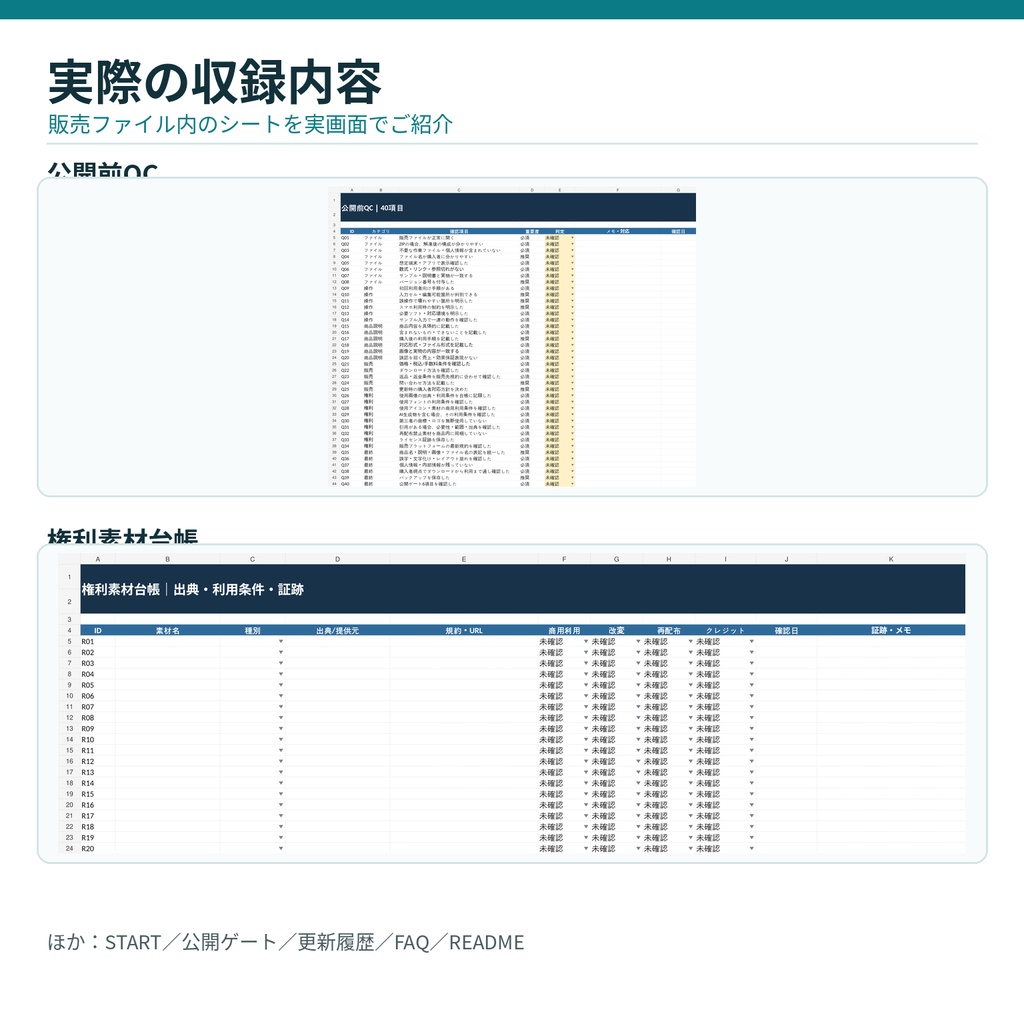1024x1024 pixels.
Task: Select the 商用利用 column header
Action: tap(564, 630)
